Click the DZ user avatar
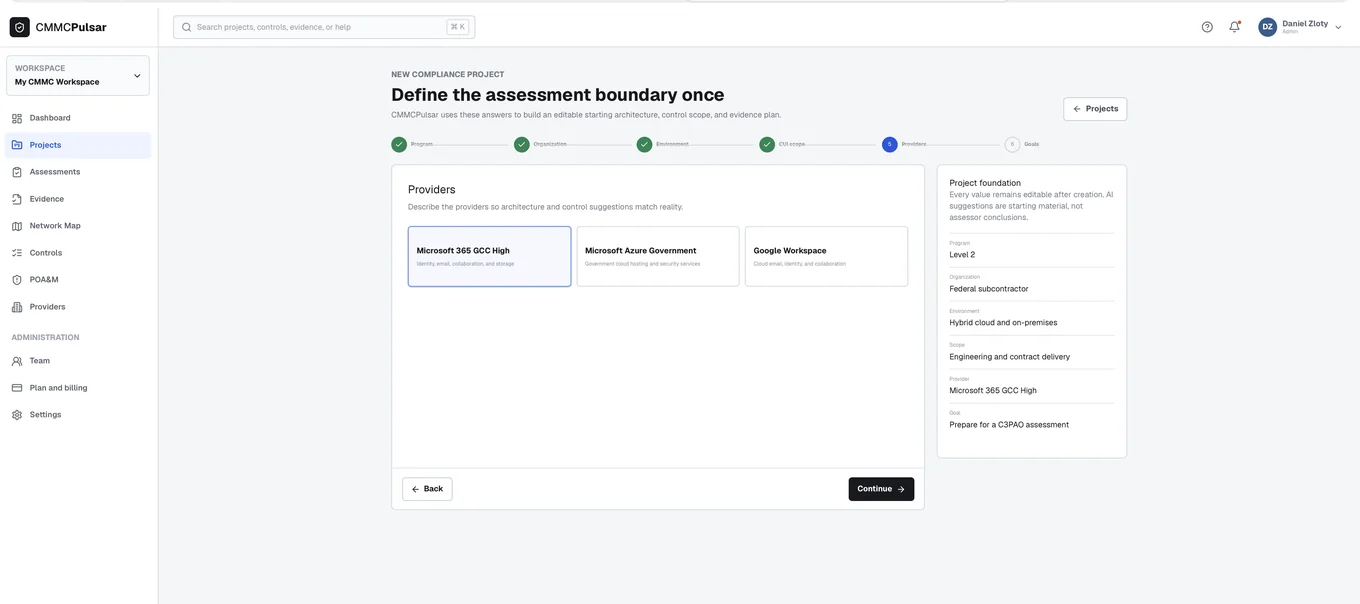The height and width of the screenshot is (604, 1360). tap(1268, 27)
